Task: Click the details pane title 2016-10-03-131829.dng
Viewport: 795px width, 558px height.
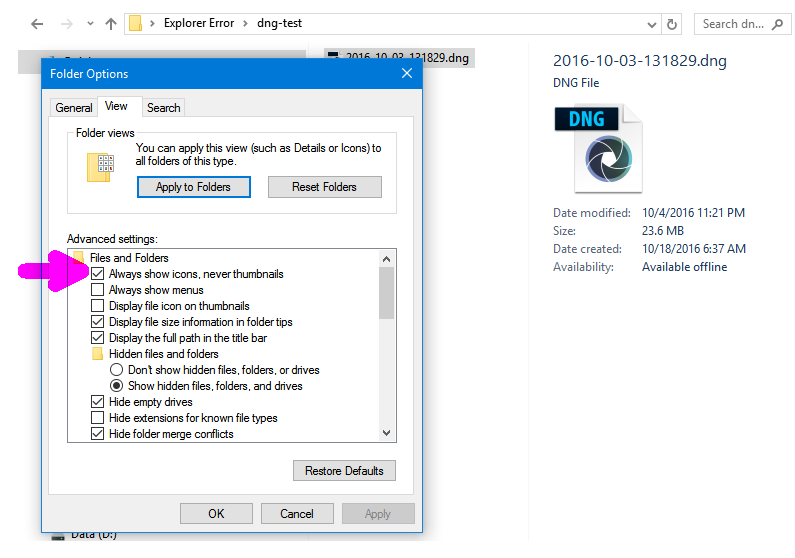Action: click(640, 61)
